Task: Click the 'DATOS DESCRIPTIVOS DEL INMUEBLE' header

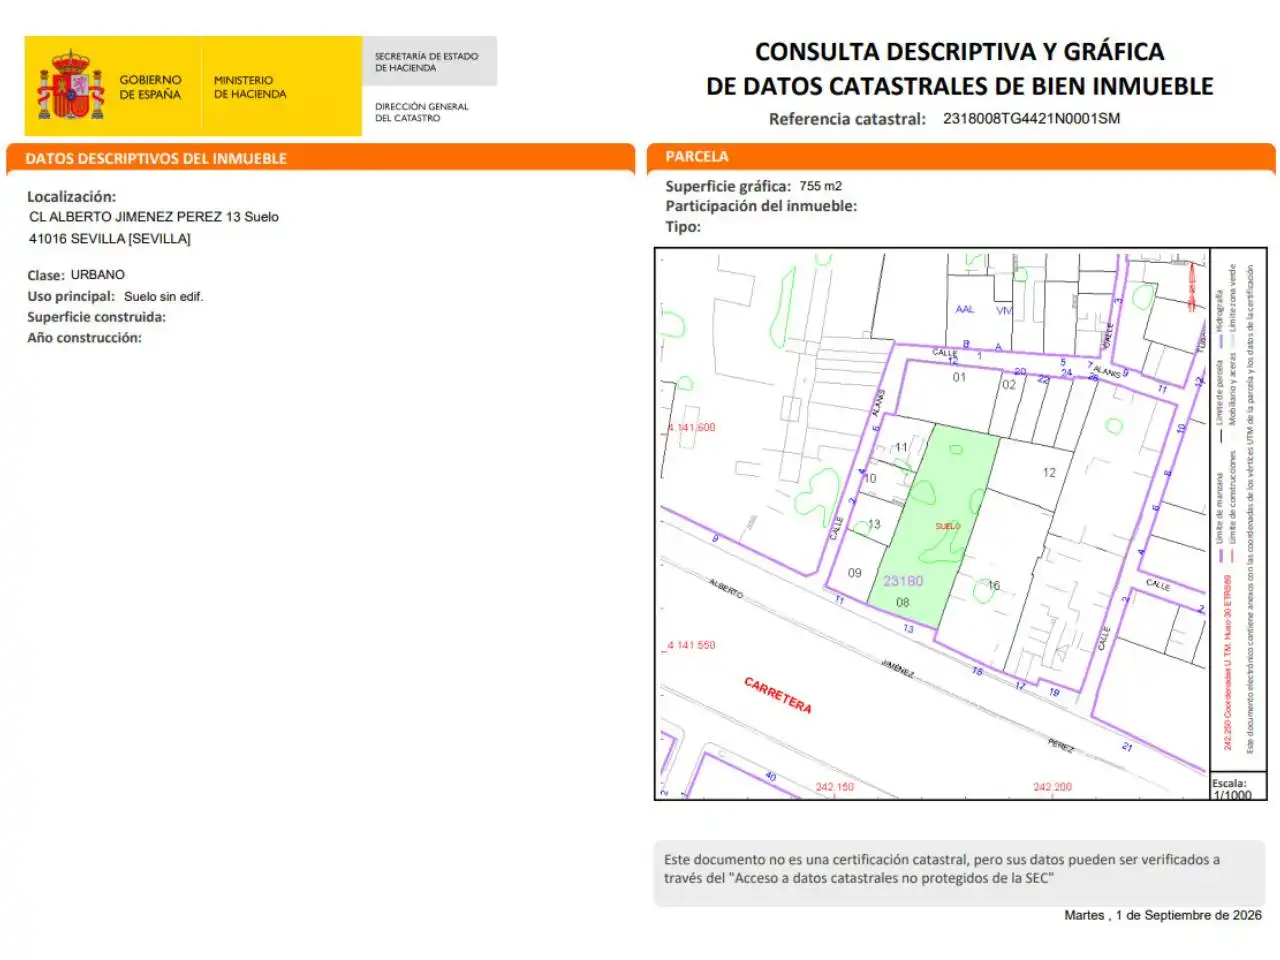Action: (156, 158)
